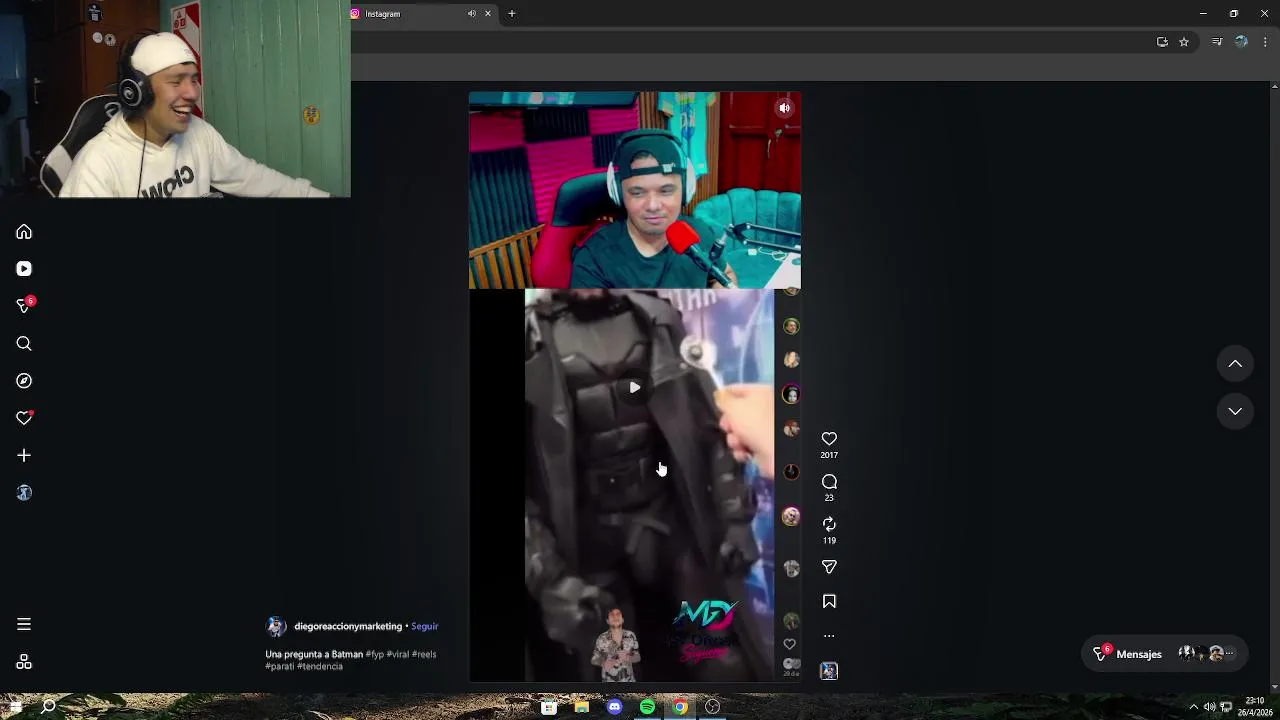Open the reel audio thumbnail
The width and height of the screenshot is (1280, 720).
coord(829,671)
